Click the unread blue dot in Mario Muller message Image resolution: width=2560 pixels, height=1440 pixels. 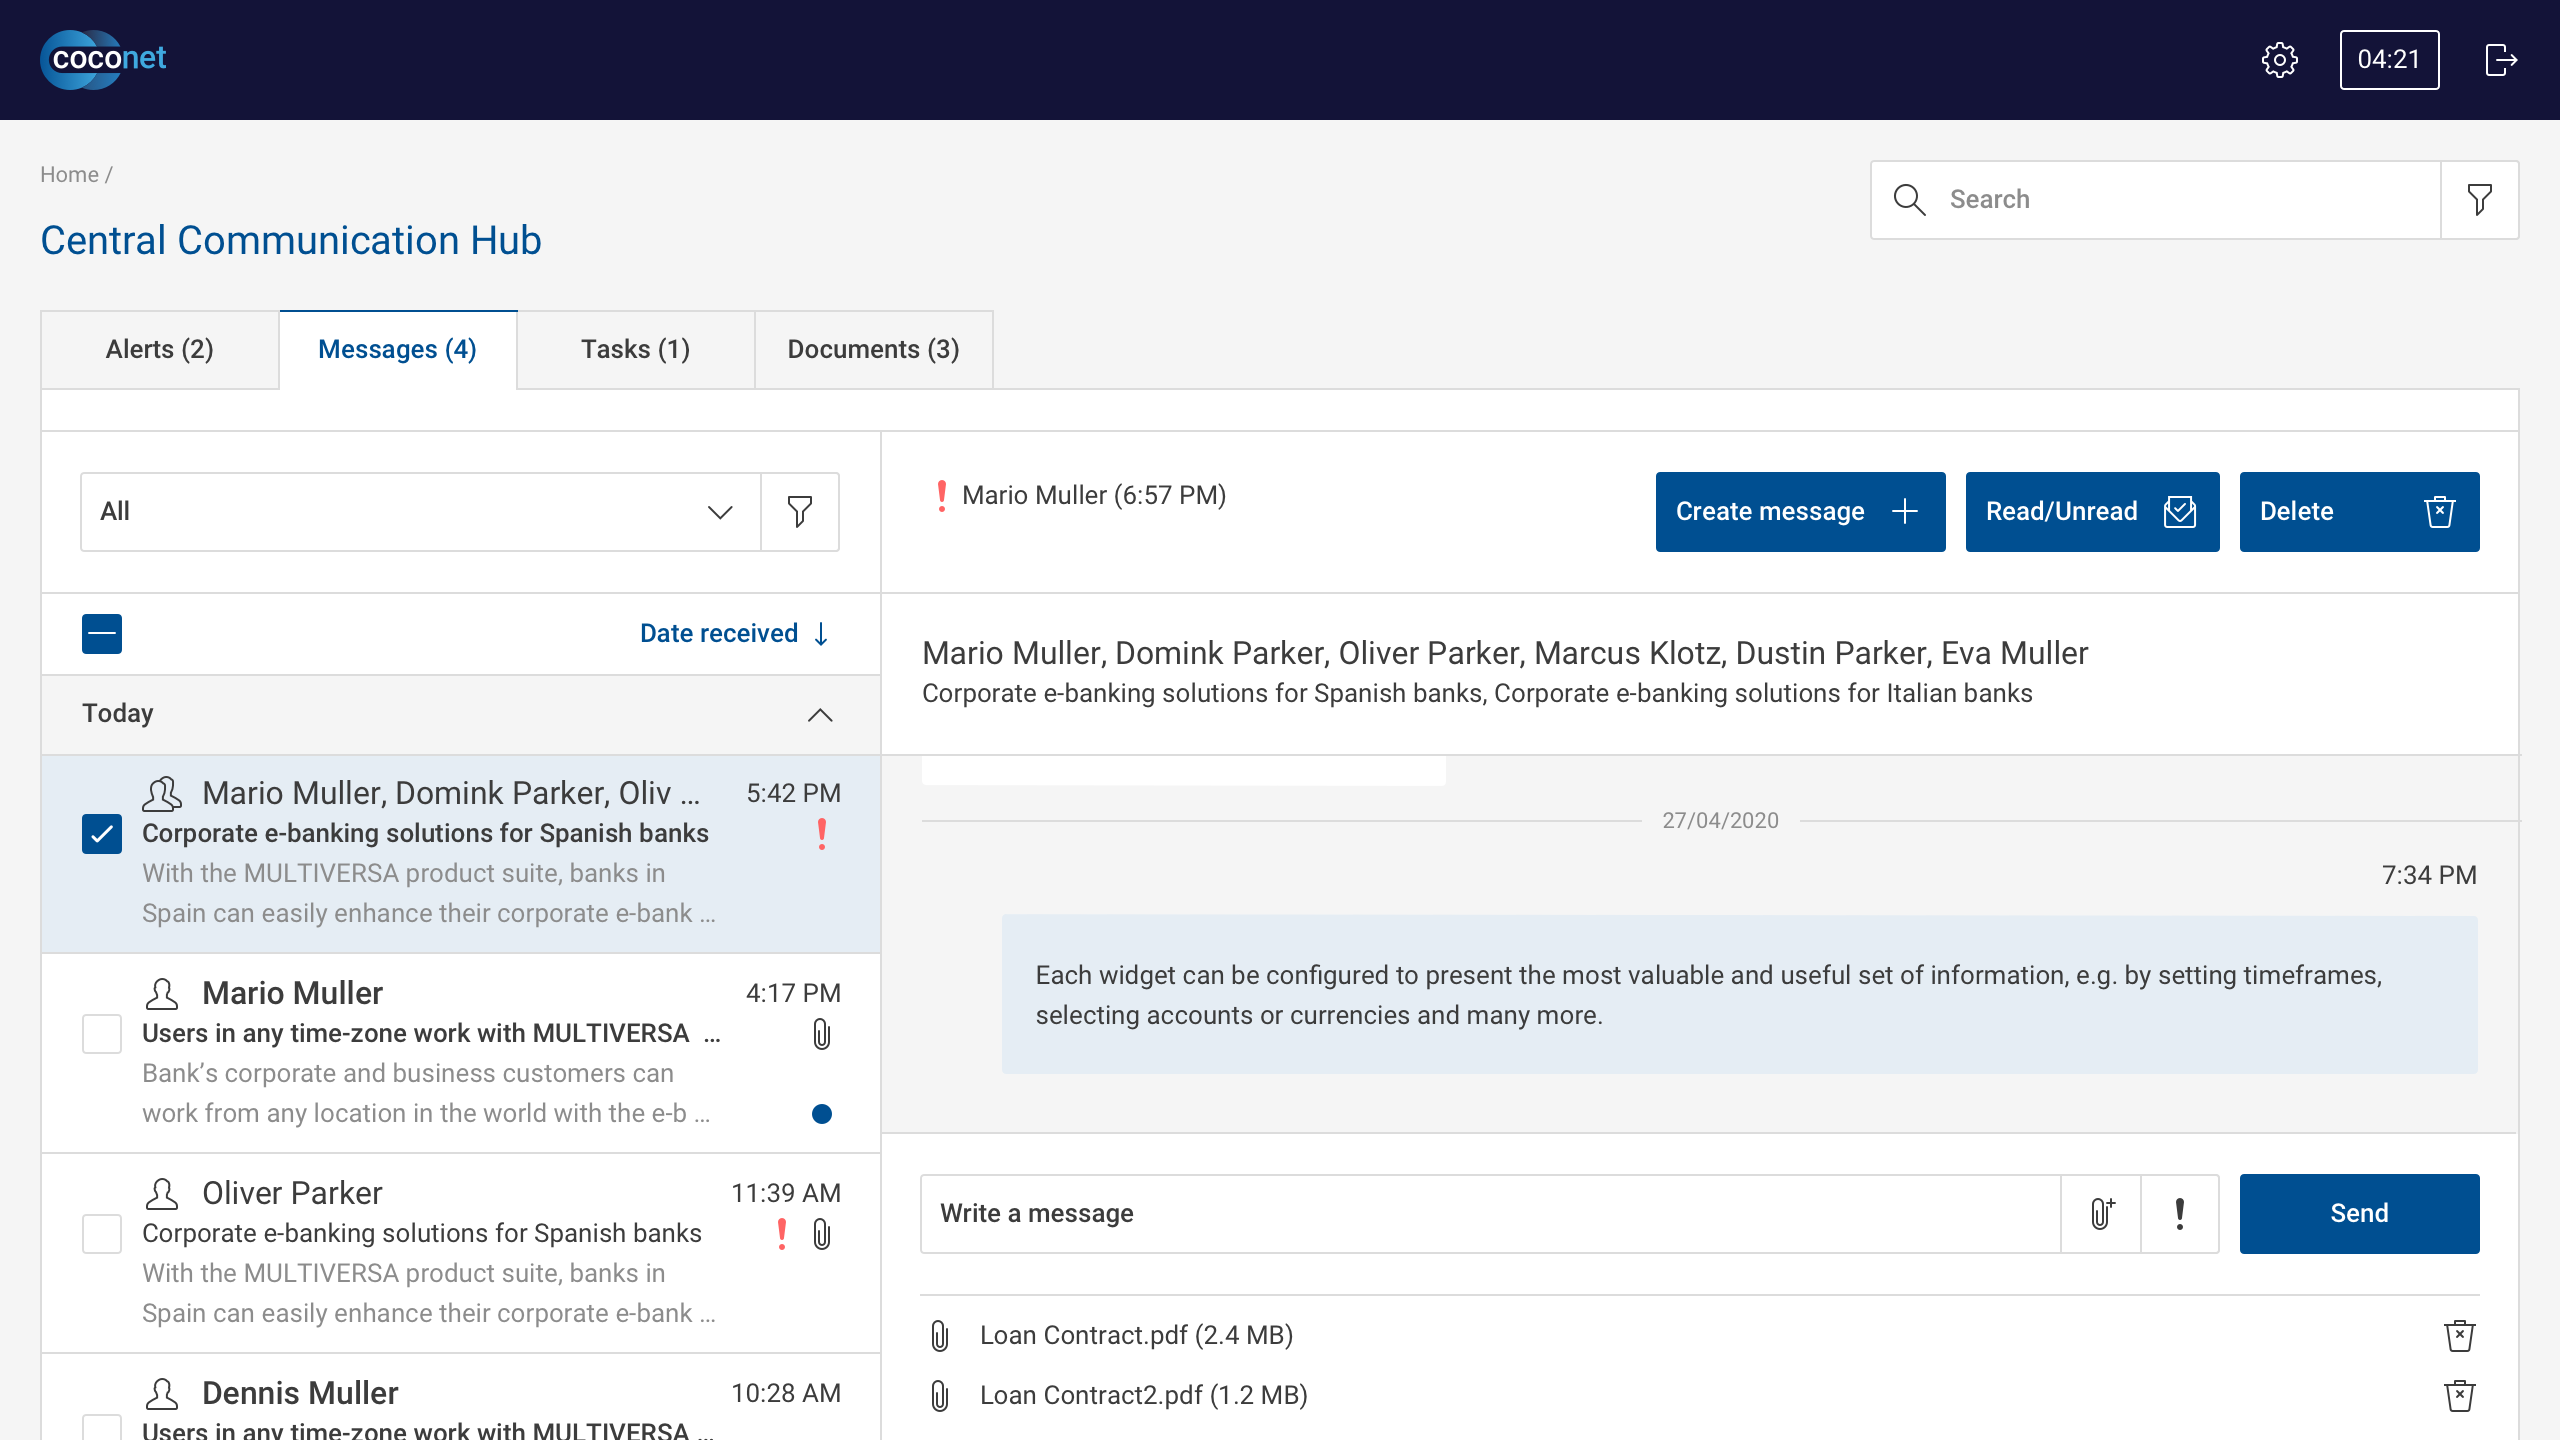[822, 1114]
